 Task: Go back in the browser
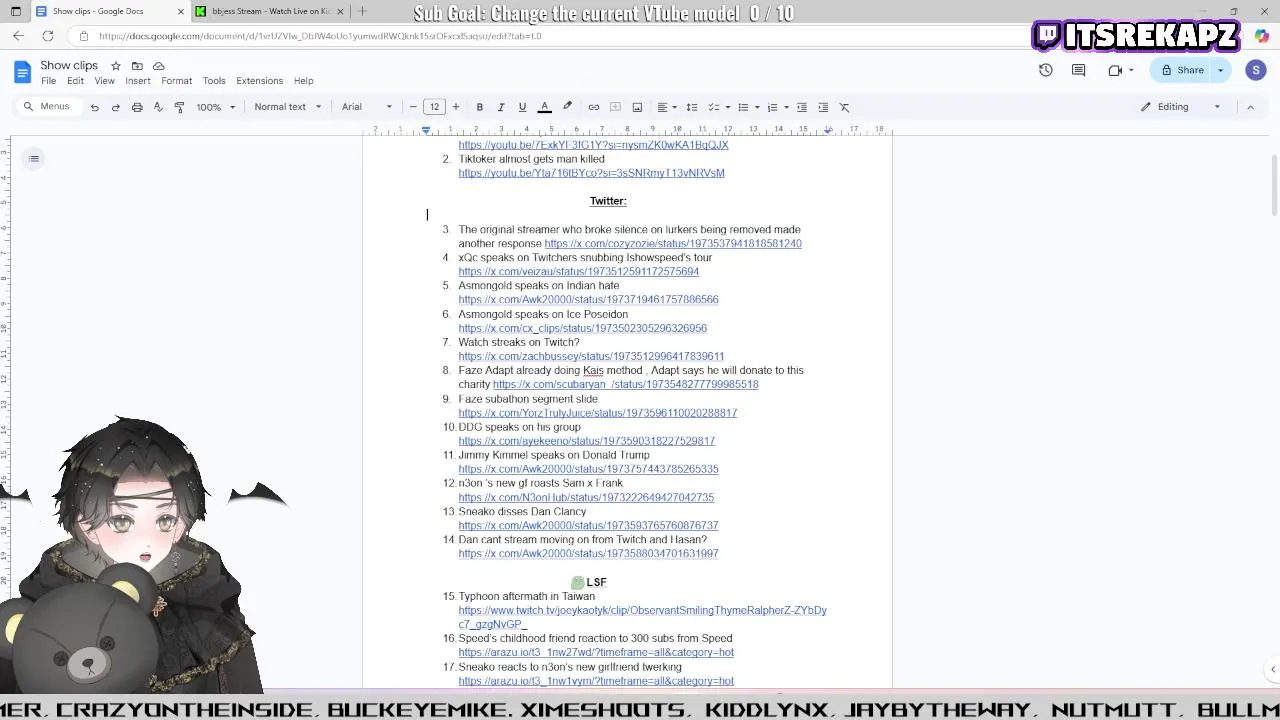click(x=18, y=36)
